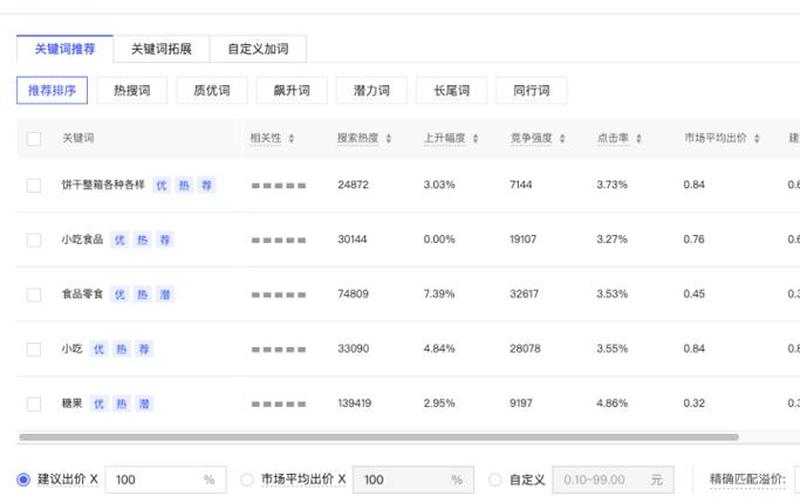Open the 自定义加词 tab
The width and height of the screenshot is (800, 500).
[258, 49]
